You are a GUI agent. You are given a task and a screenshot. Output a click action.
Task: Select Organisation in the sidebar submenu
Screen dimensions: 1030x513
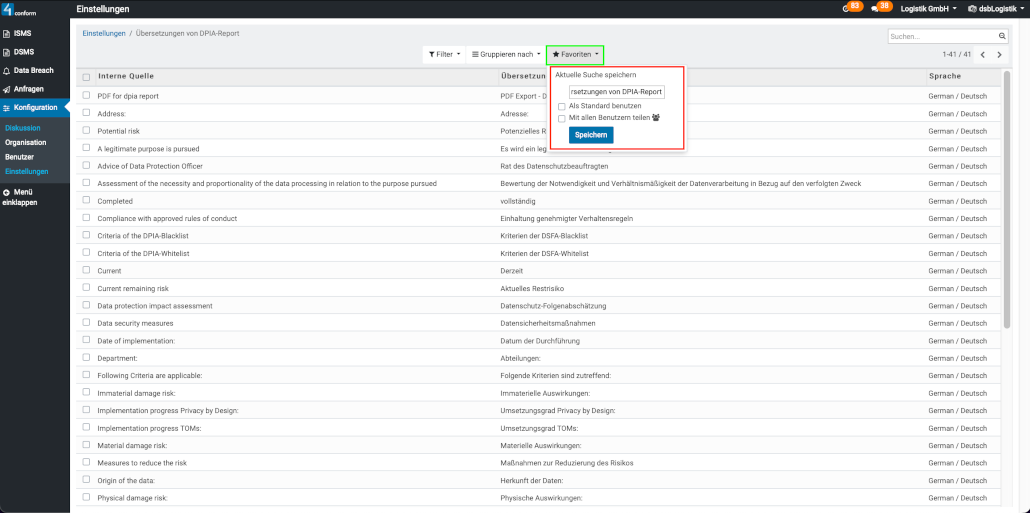point(25,143)
